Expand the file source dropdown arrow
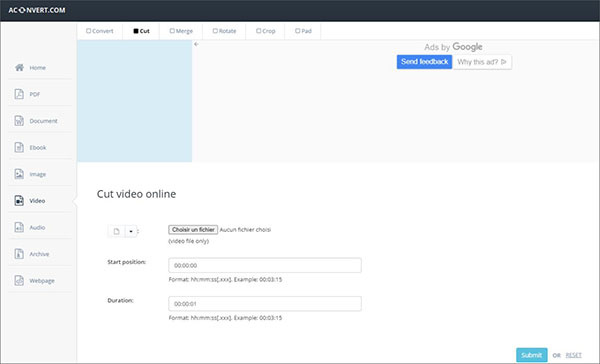This screenshot has width=600, height=364. coord(130,231)
